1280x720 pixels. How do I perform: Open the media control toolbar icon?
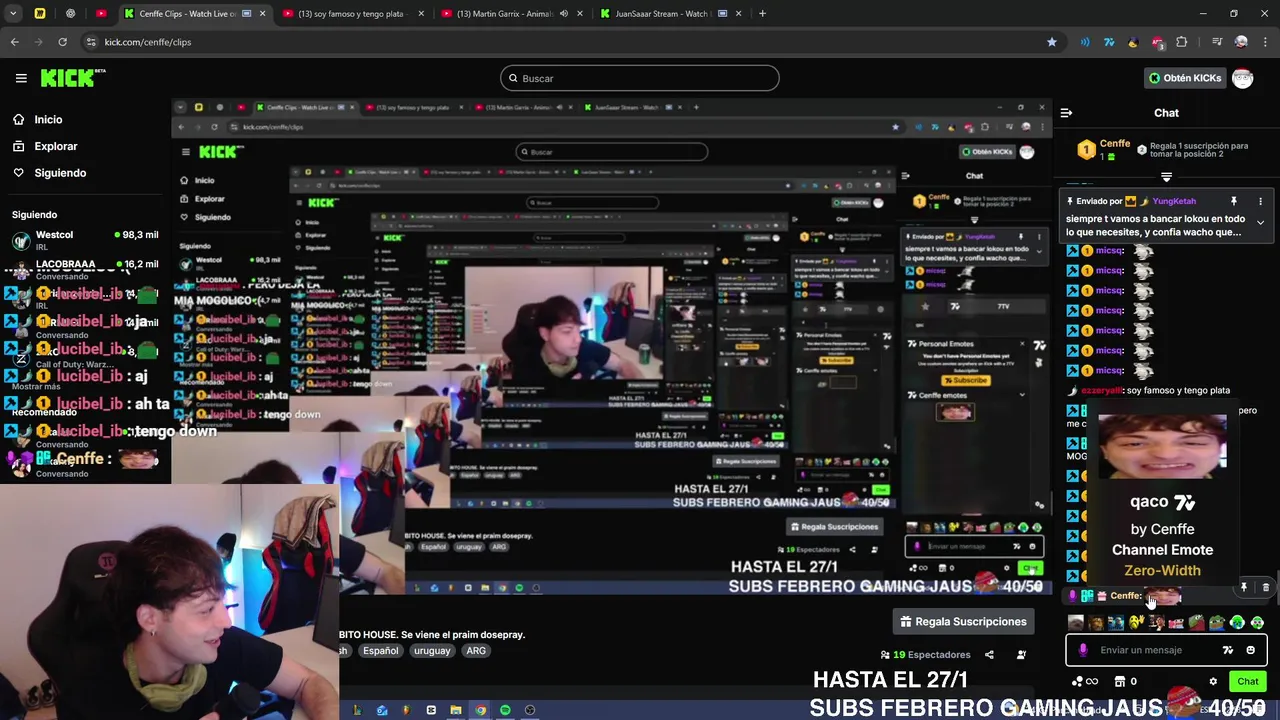1217,42
